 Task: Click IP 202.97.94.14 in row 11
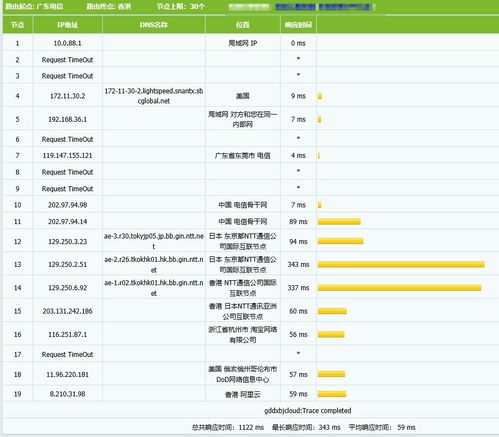click(x=67, y=222)
